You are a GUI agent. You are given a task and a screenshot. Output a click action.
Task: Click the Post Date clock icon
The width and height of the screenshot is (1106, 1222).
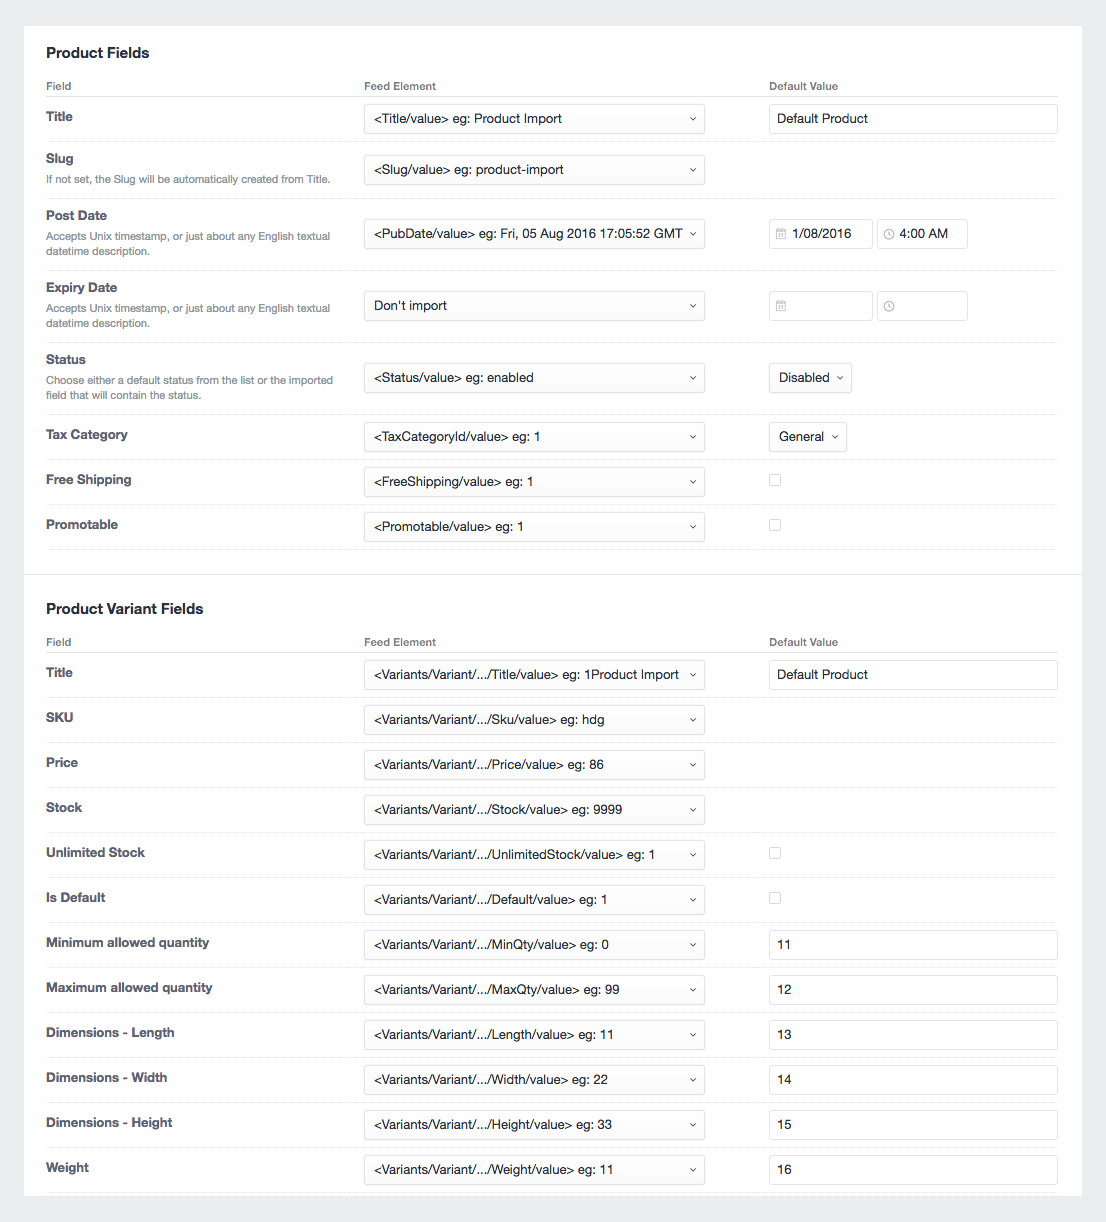tap(889, 234)
